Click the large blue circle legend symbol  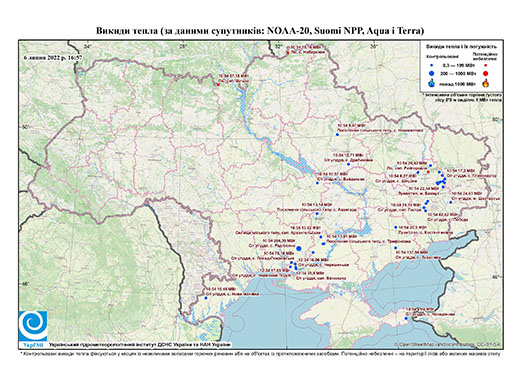432,73
